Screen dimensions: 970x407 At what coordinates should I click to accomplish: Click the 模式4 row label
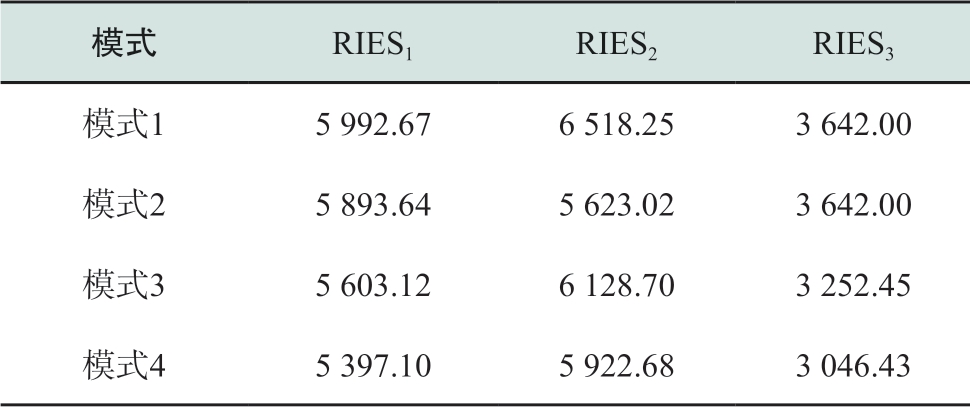pyautogui.click(x=124, y=366)
